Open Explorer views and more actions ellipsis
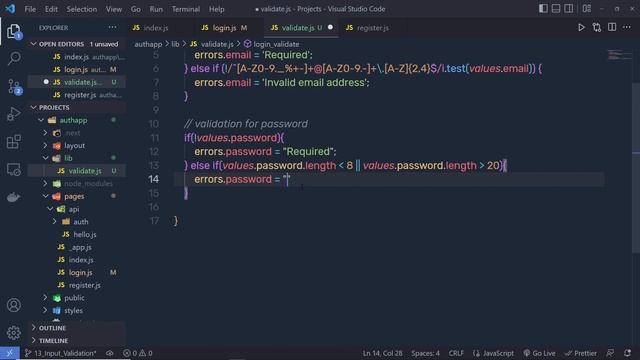This screenshot has height=360, width=640. point(112,28)
